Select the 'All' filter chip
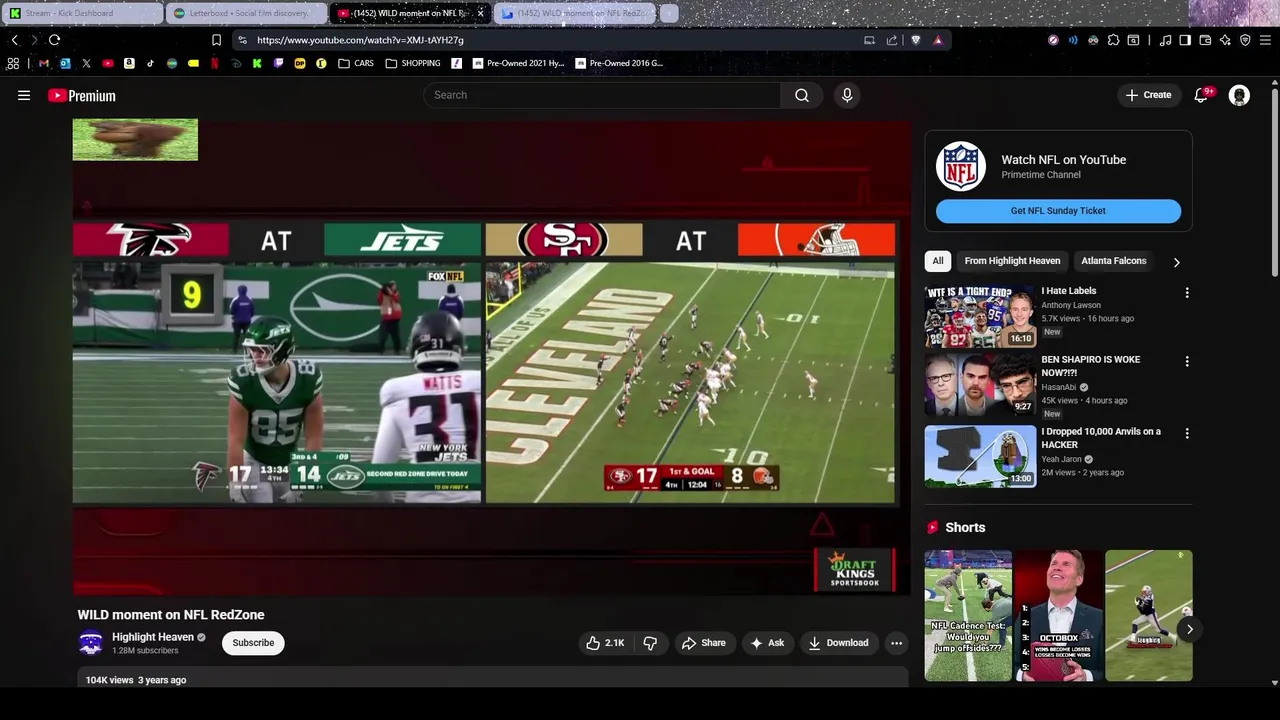 938,261
